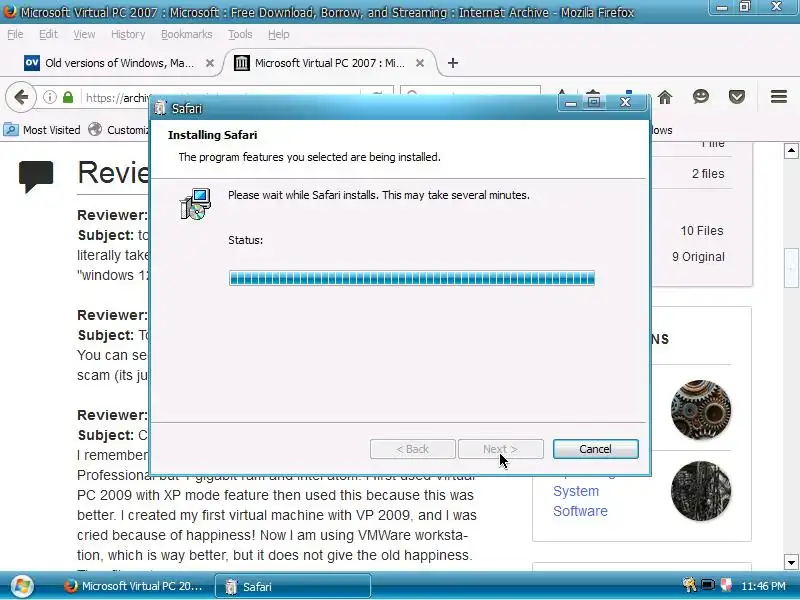Switch to Firefox via taskbar button
Image resolution: width=800 pixels, height=600 pixels.
[x=134, y=586]
